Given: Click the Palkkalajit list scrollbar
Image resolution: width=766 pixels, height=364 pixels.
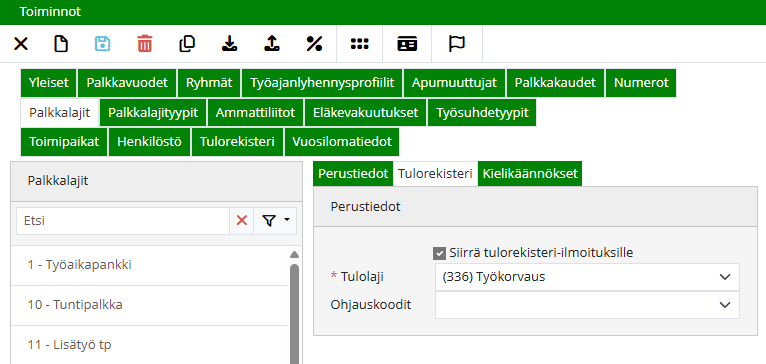Looking at the screenshot, I should [x=294, y=313].
